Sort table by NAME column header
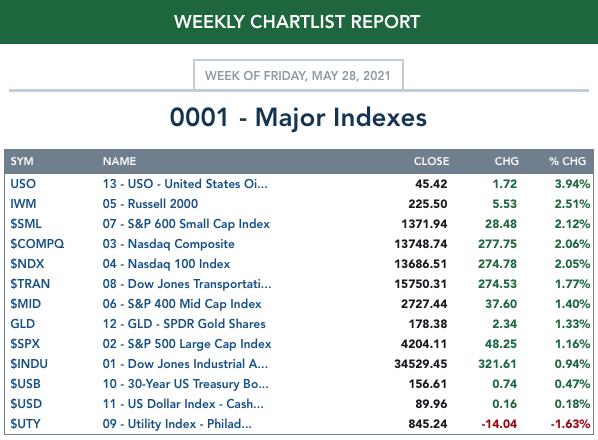 [x=119, y=161]
